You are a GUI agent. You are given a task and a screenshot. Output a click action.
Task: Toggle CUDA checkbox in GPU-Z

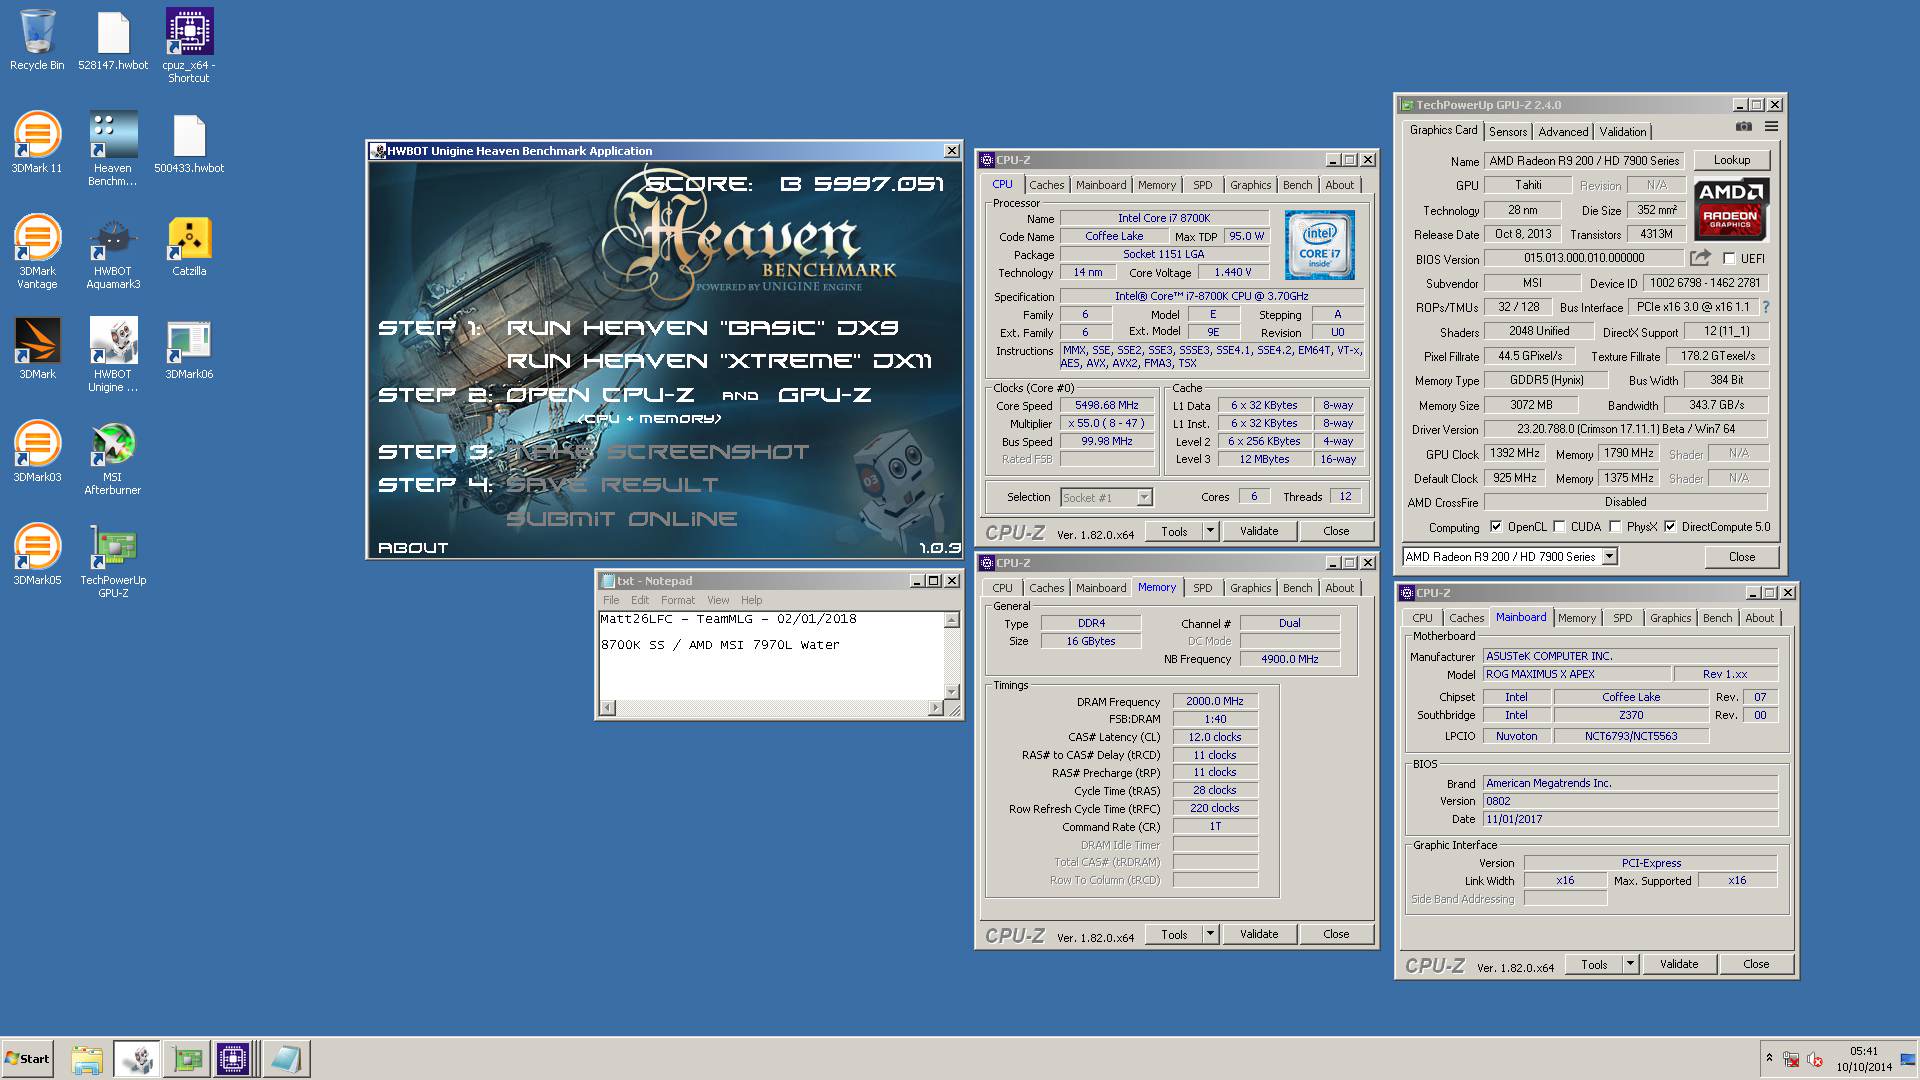pyautogui.click(x=1559, y=527)
